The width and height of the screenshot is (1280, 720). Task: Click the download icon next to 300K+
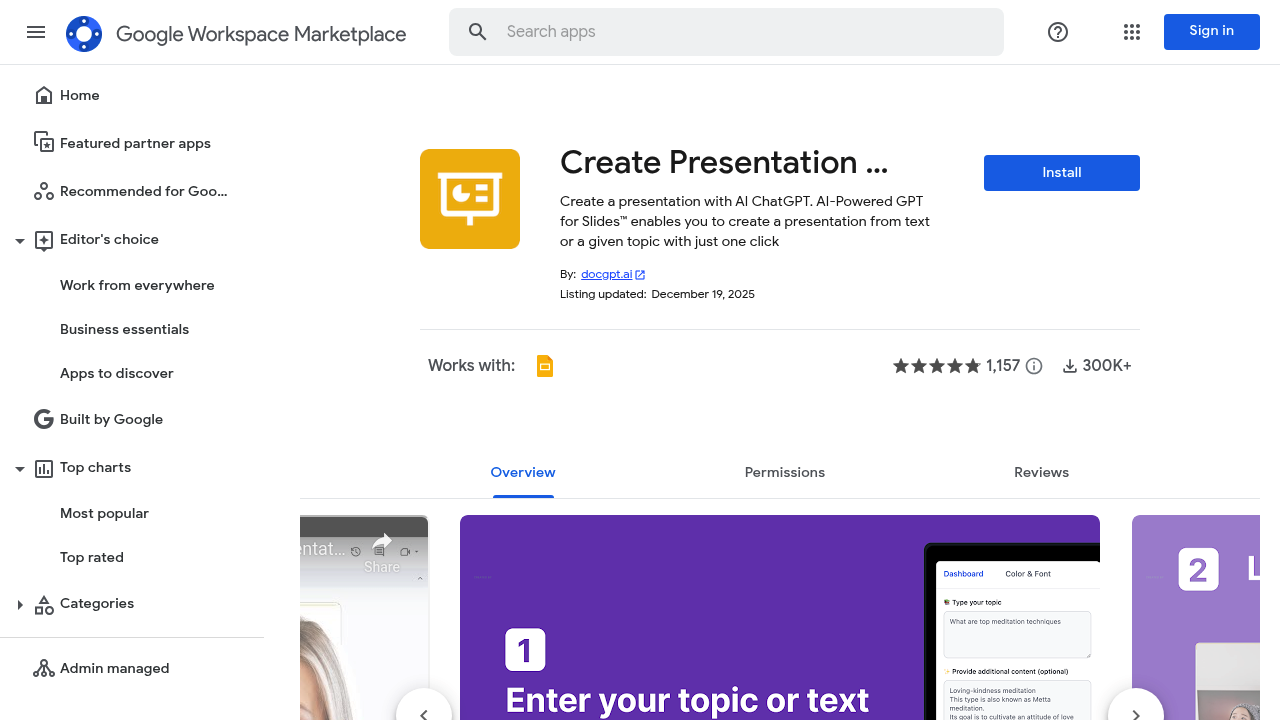pos(1069,366)
